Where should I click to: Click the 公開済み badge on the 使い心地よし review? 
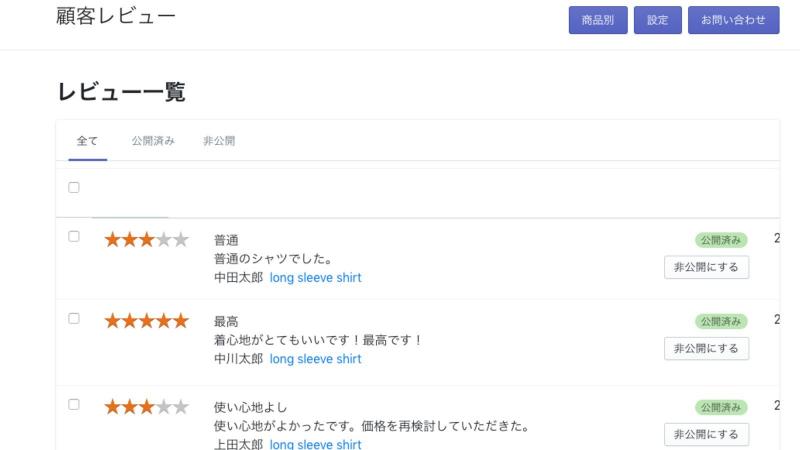pos(721,407)
